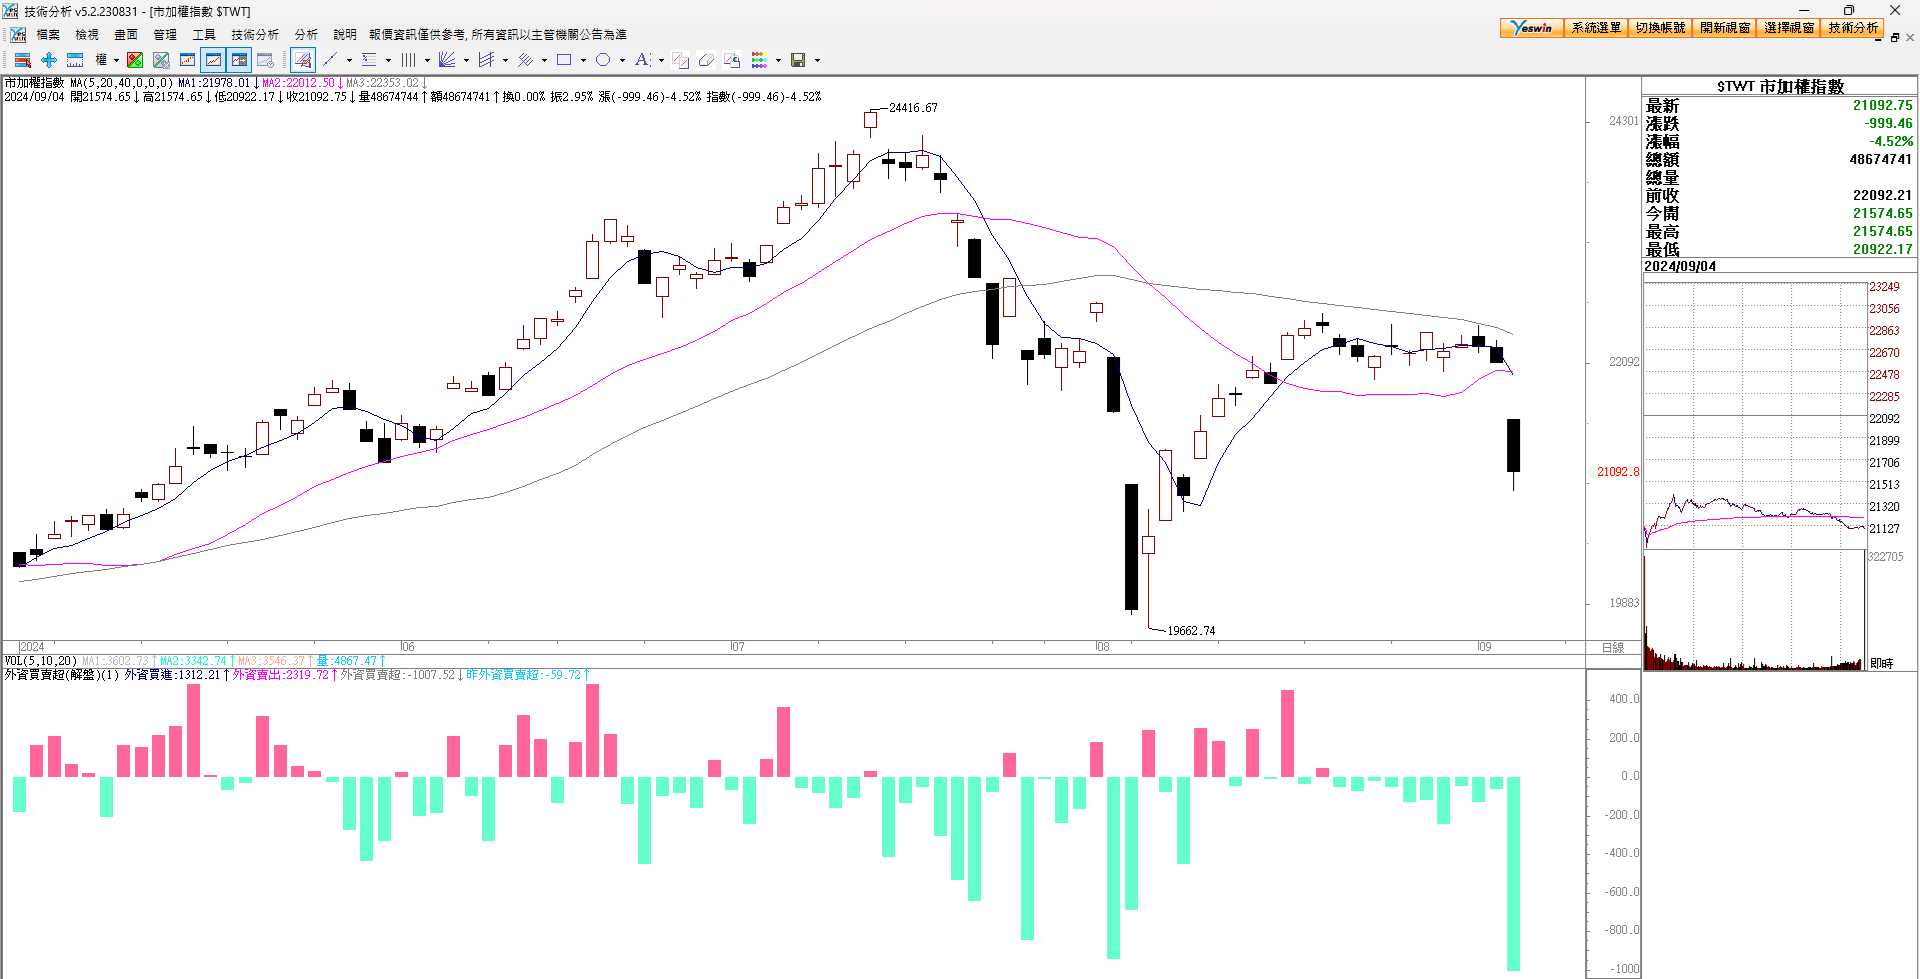
Task: Open the color palette dots icon
Action: (x=760, y=60)
